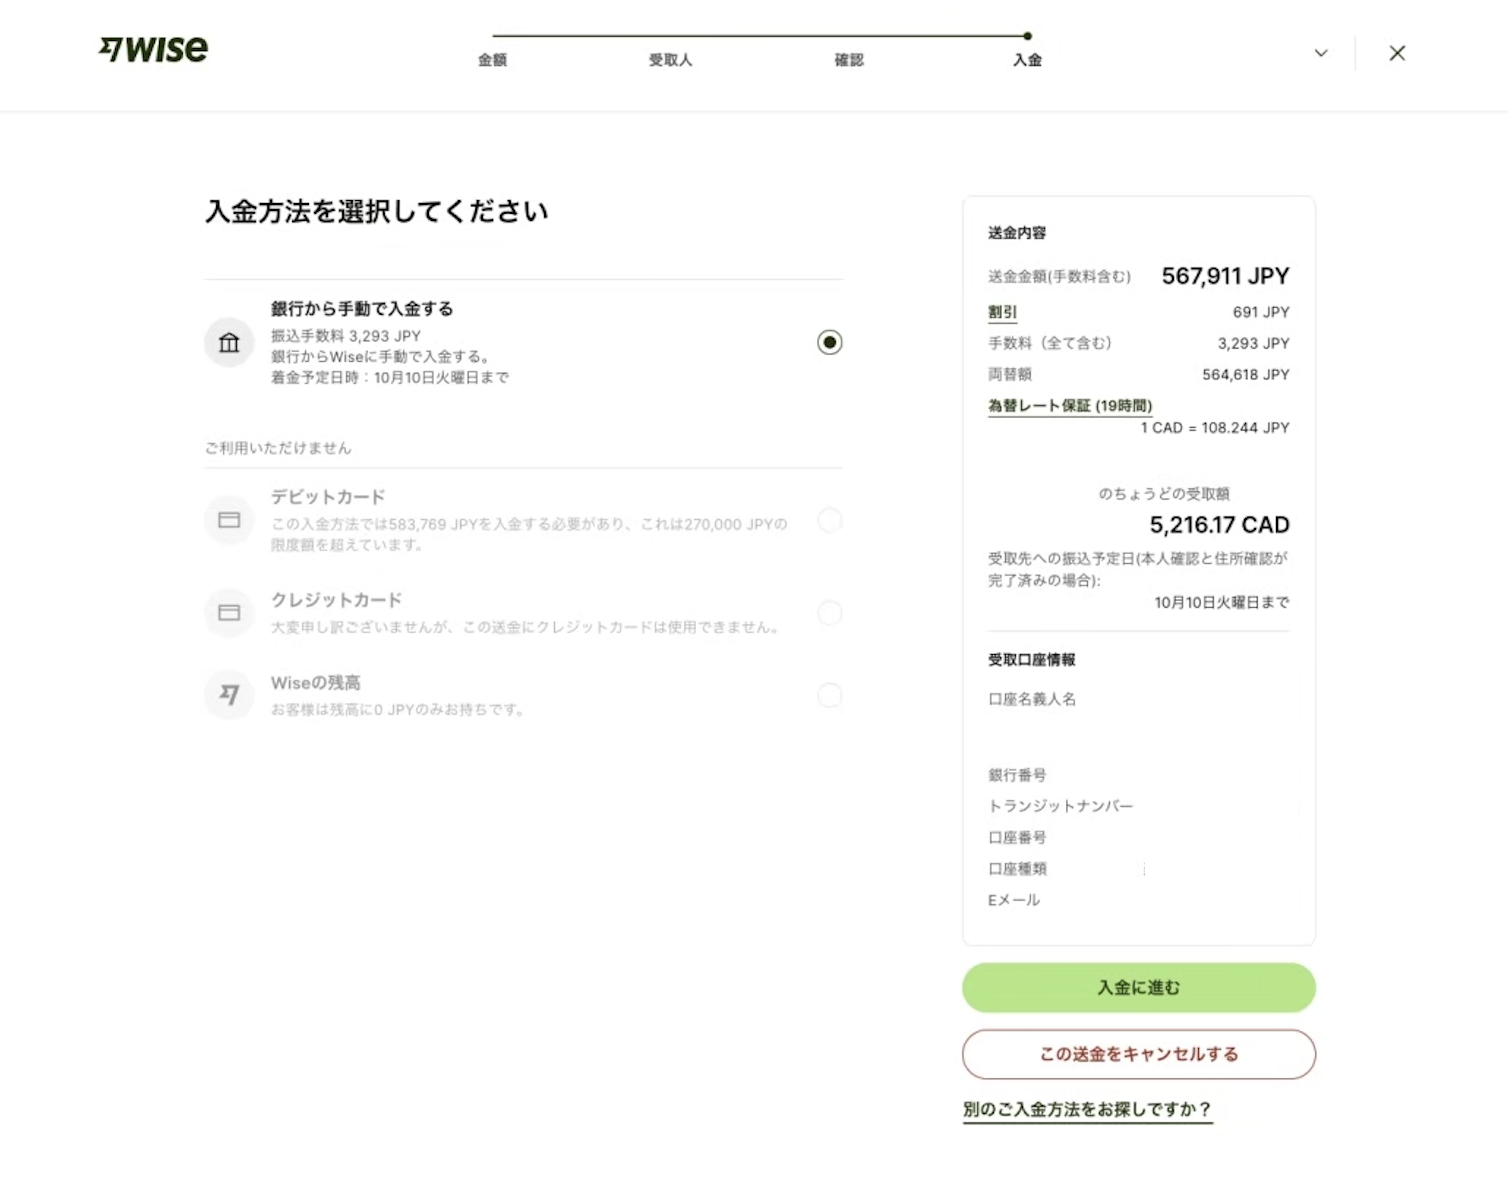Viewport: 1508px width, 1198px height.
Task: Select the デビットカード radio button
Action: pyautogui.click(x=829, y=520)
